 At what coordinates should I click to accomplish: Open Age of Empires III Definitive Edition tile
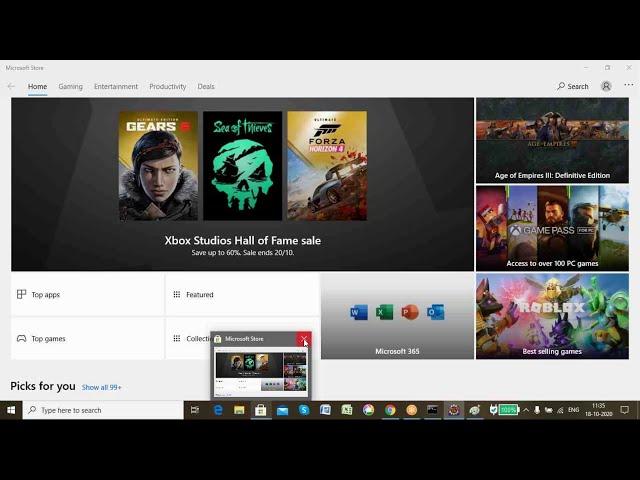coord(552,140)
